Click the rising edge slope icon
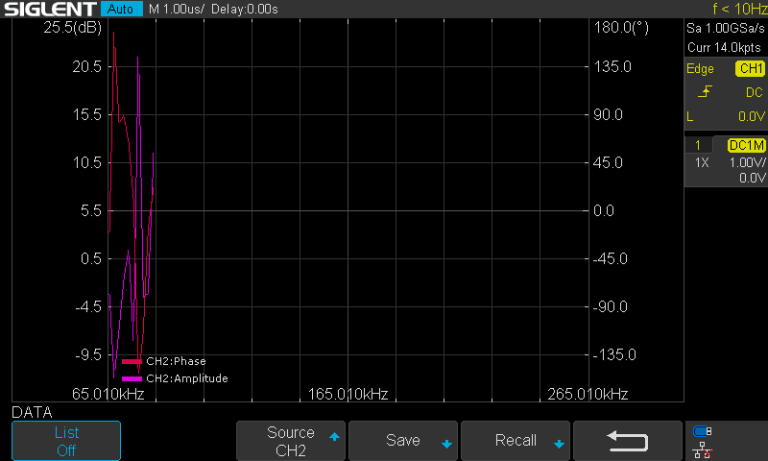Image resolution: width=768 pixels, height=461 pixels. (706, 92)
